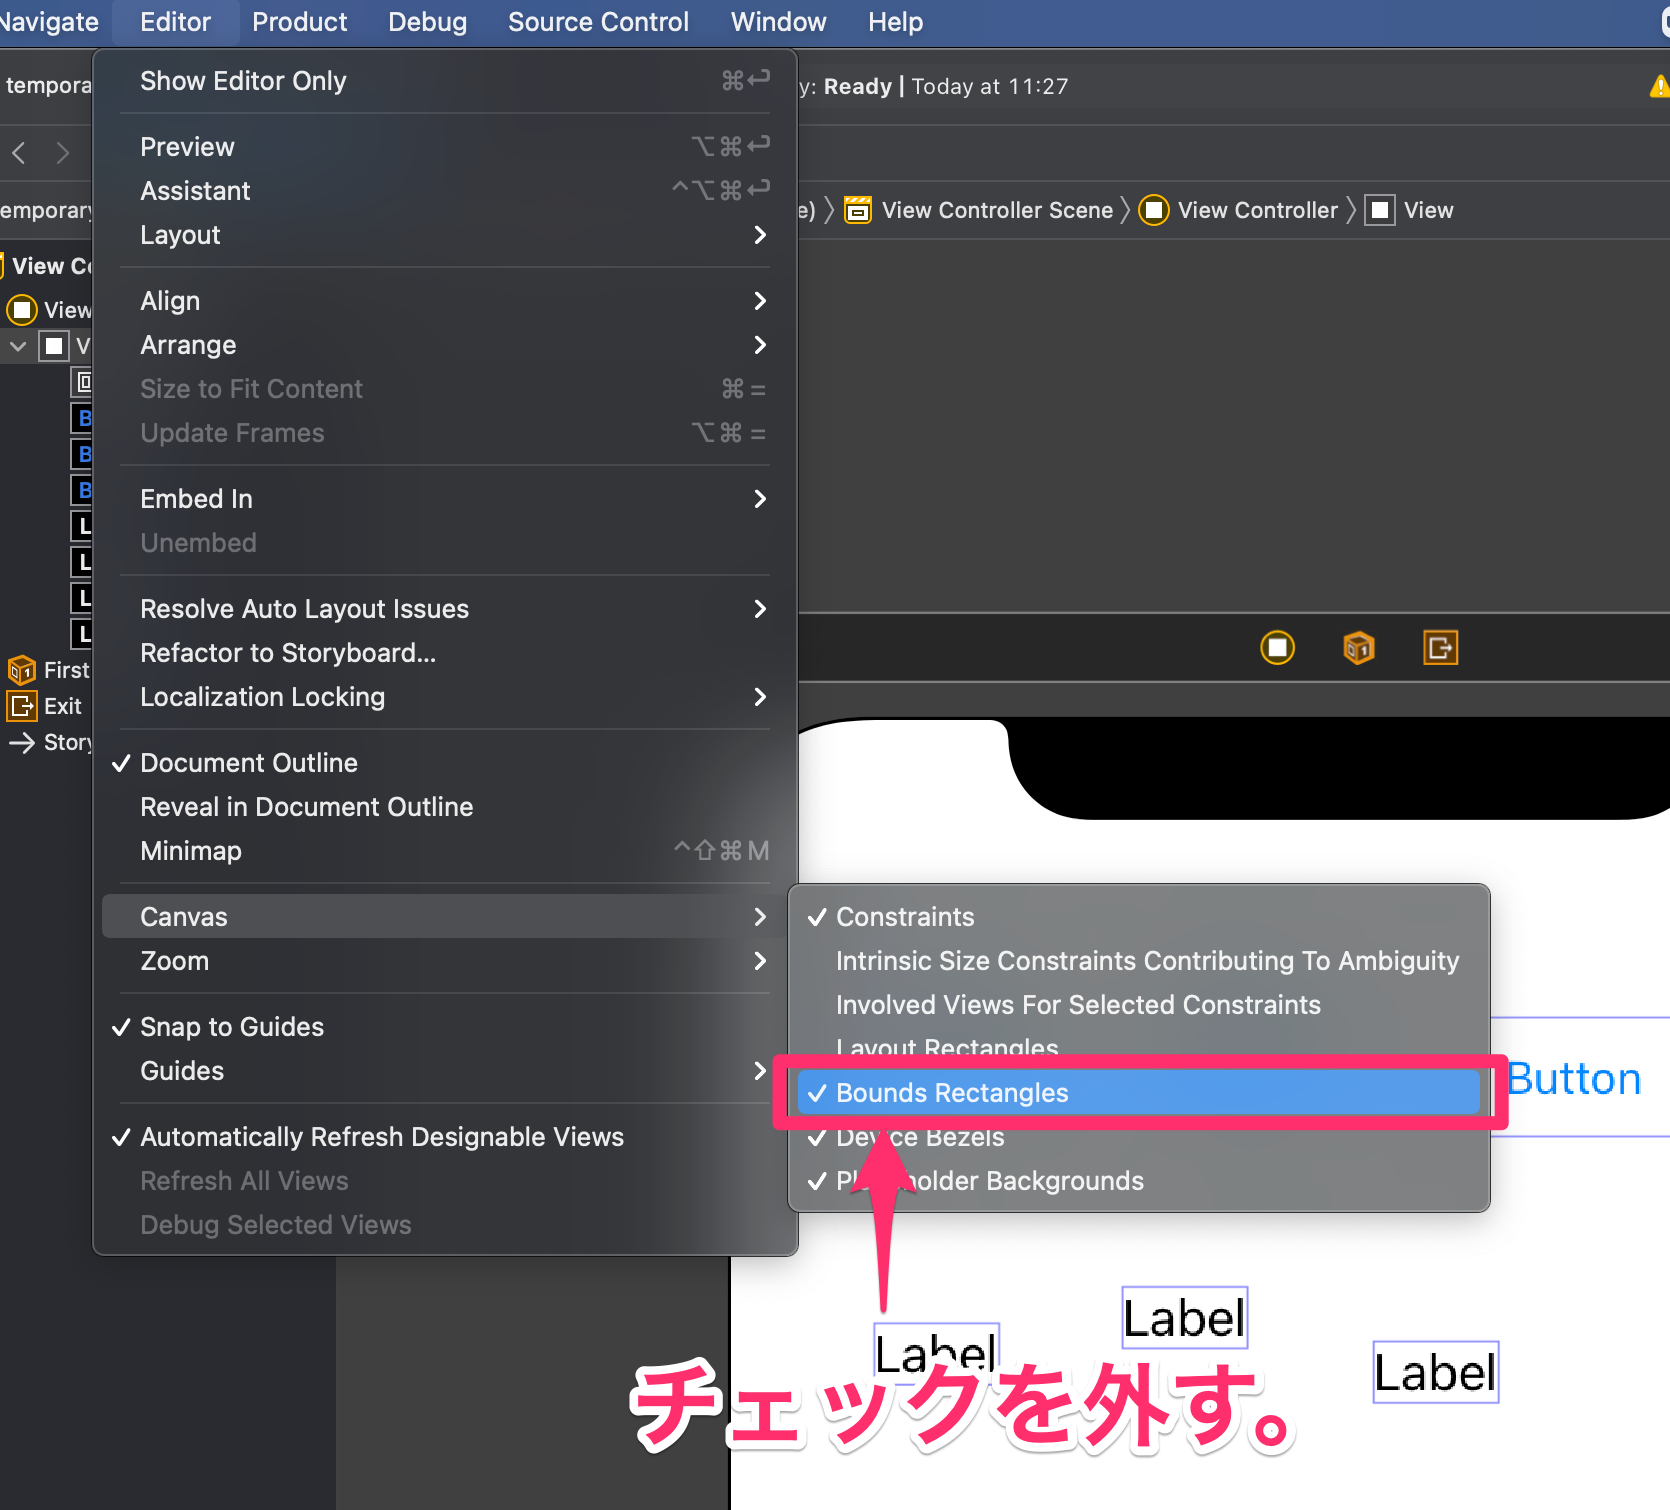Disable Snap to Guides
This screenshot has height=1510, width=1670.
[x=232, y=1026]
